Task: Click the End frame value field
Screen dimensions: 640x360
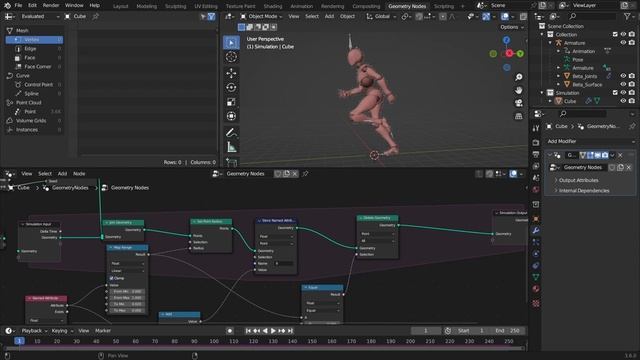Action: (x=508, y=331)
